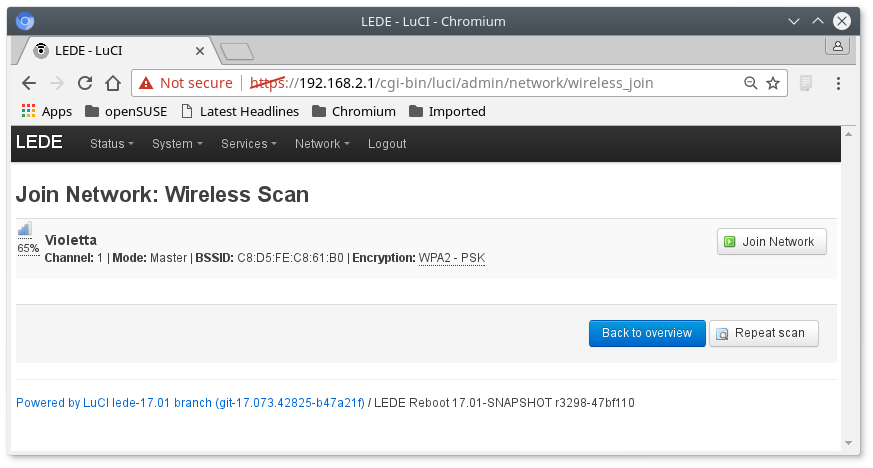Open the Status dropdown menu

click(112, 144)
